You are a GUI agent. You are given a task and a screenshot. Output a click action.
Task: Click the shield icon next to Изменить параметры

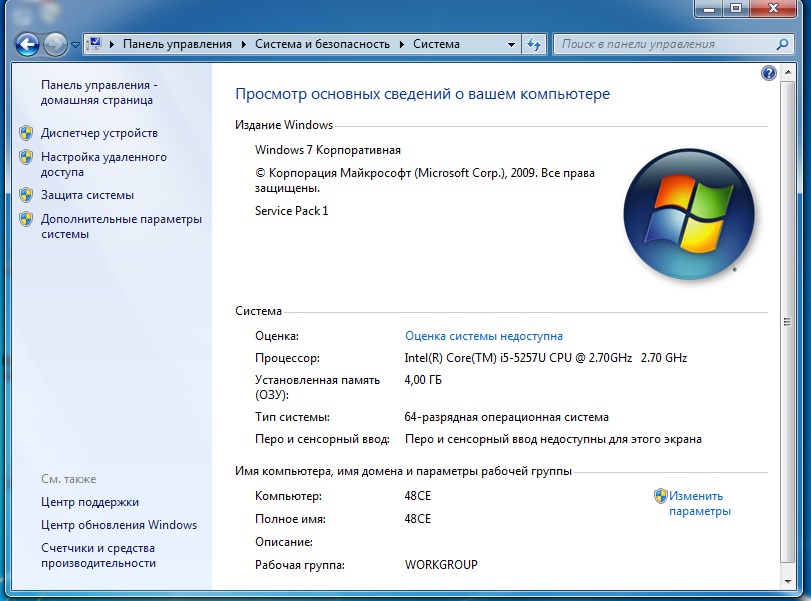point(660,496)
